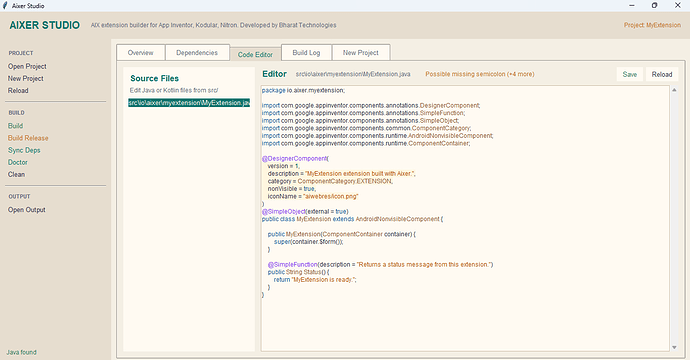Click the scrollbar up arrow in code editor
This screenshot has width=690, height=360.
[674, 90]
